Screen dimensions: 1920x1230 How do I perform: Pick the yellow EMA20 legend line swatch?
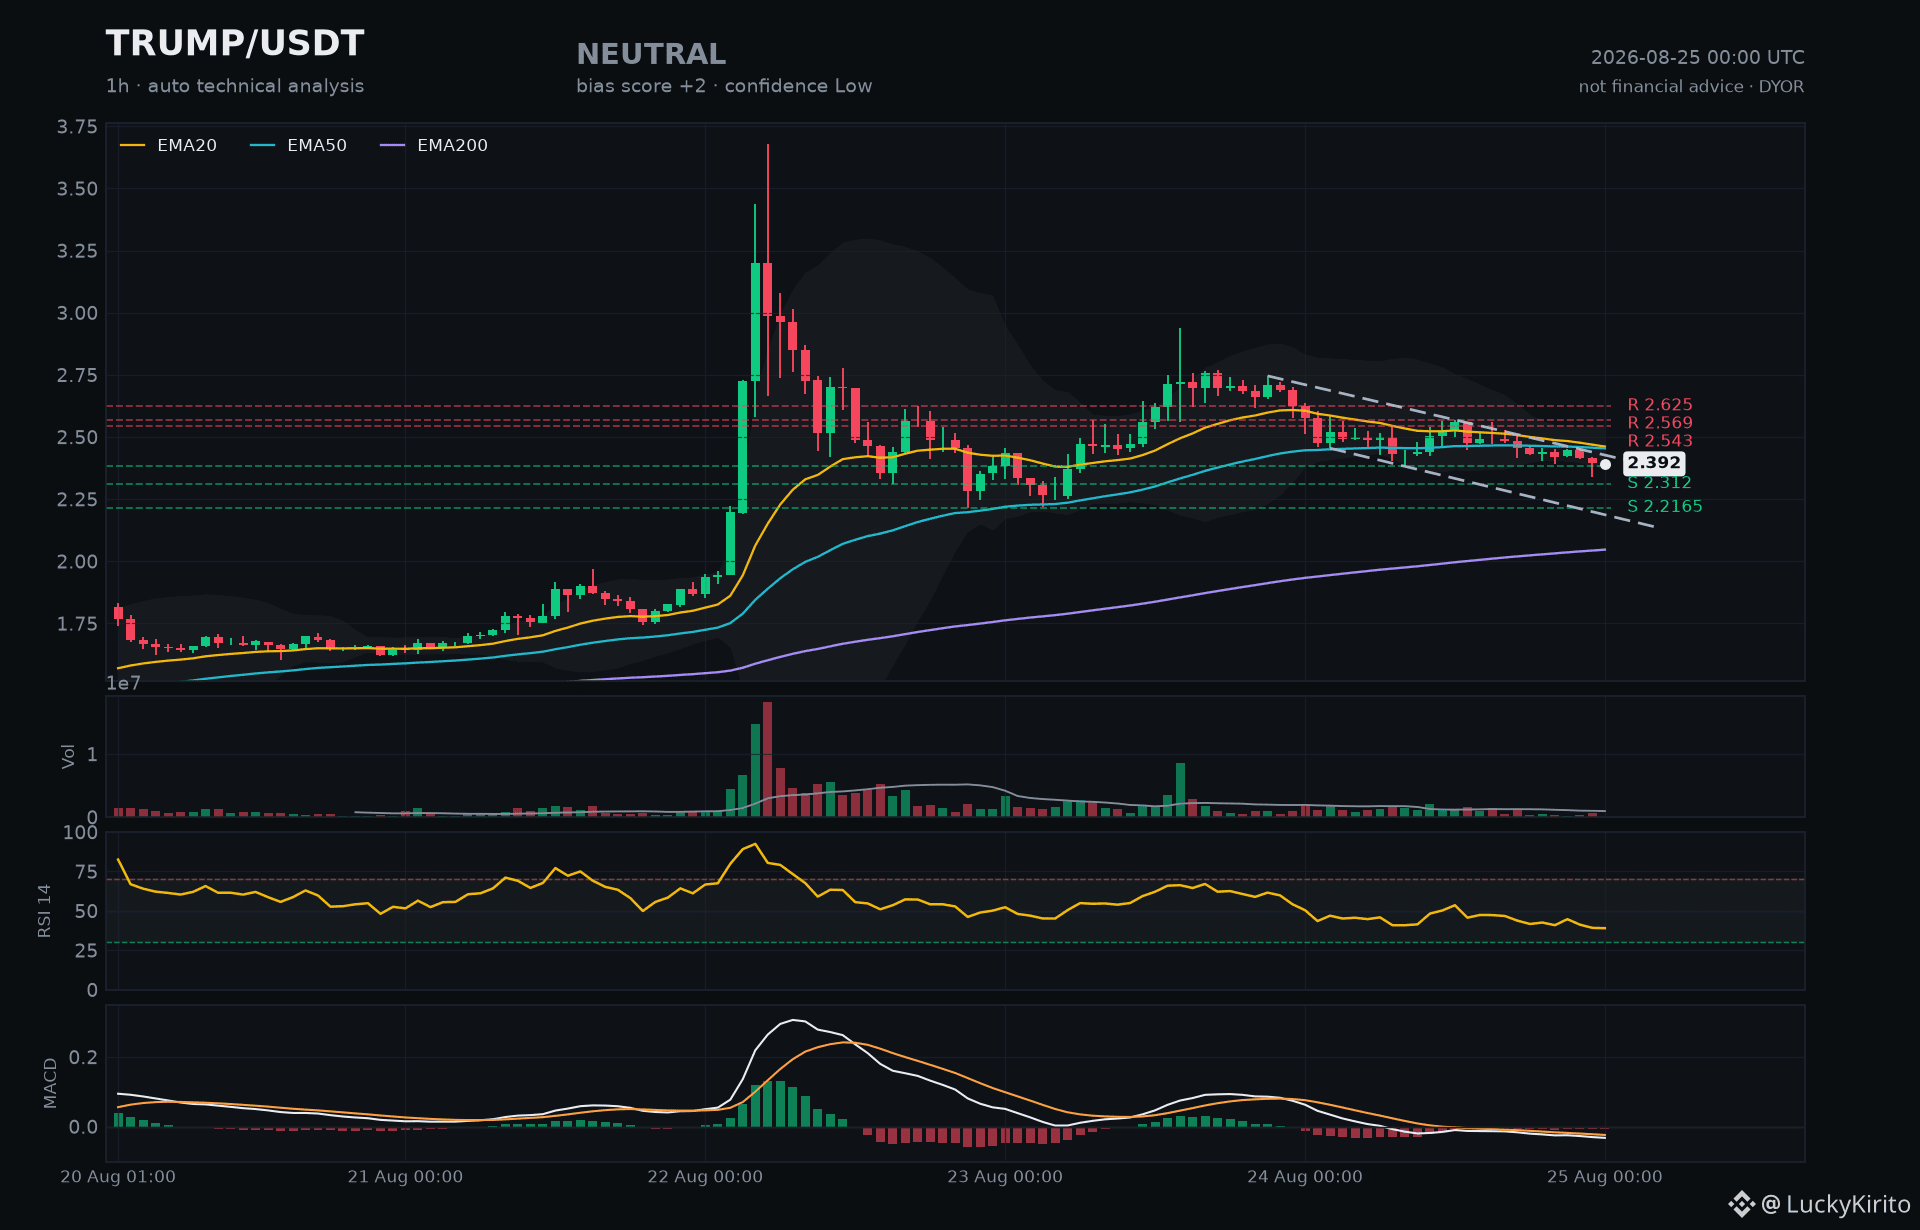[x=133, y=146]
